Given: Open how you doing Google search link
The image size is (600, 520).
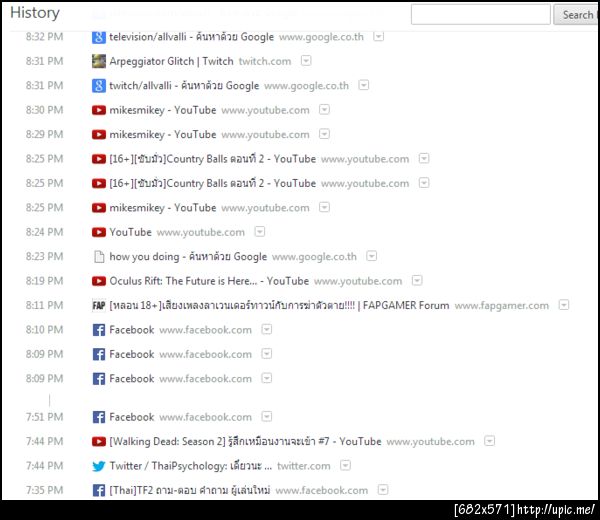Looking at the screenshot, I should click(188, 257).
